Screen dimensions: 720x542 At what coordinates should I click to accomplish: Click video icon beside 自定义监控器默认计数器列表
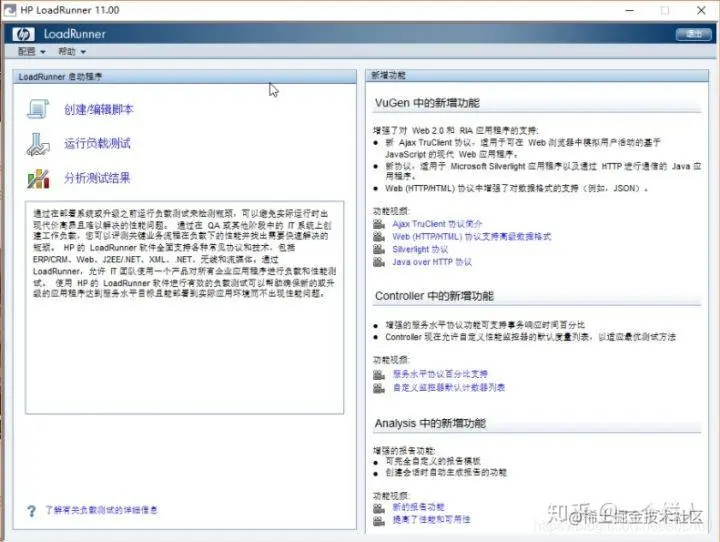tap(379, 388)
